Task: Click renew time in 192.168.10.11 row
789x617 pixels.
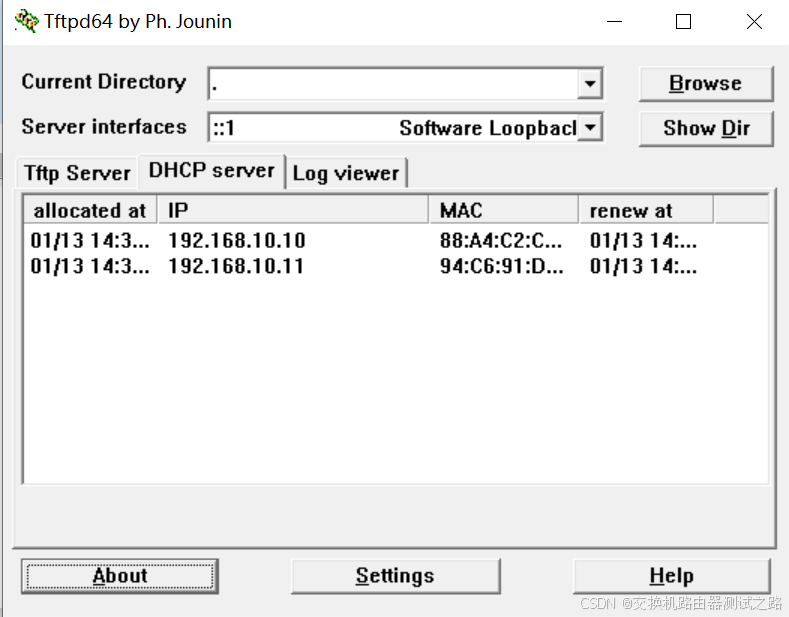Action: [644, 266]
